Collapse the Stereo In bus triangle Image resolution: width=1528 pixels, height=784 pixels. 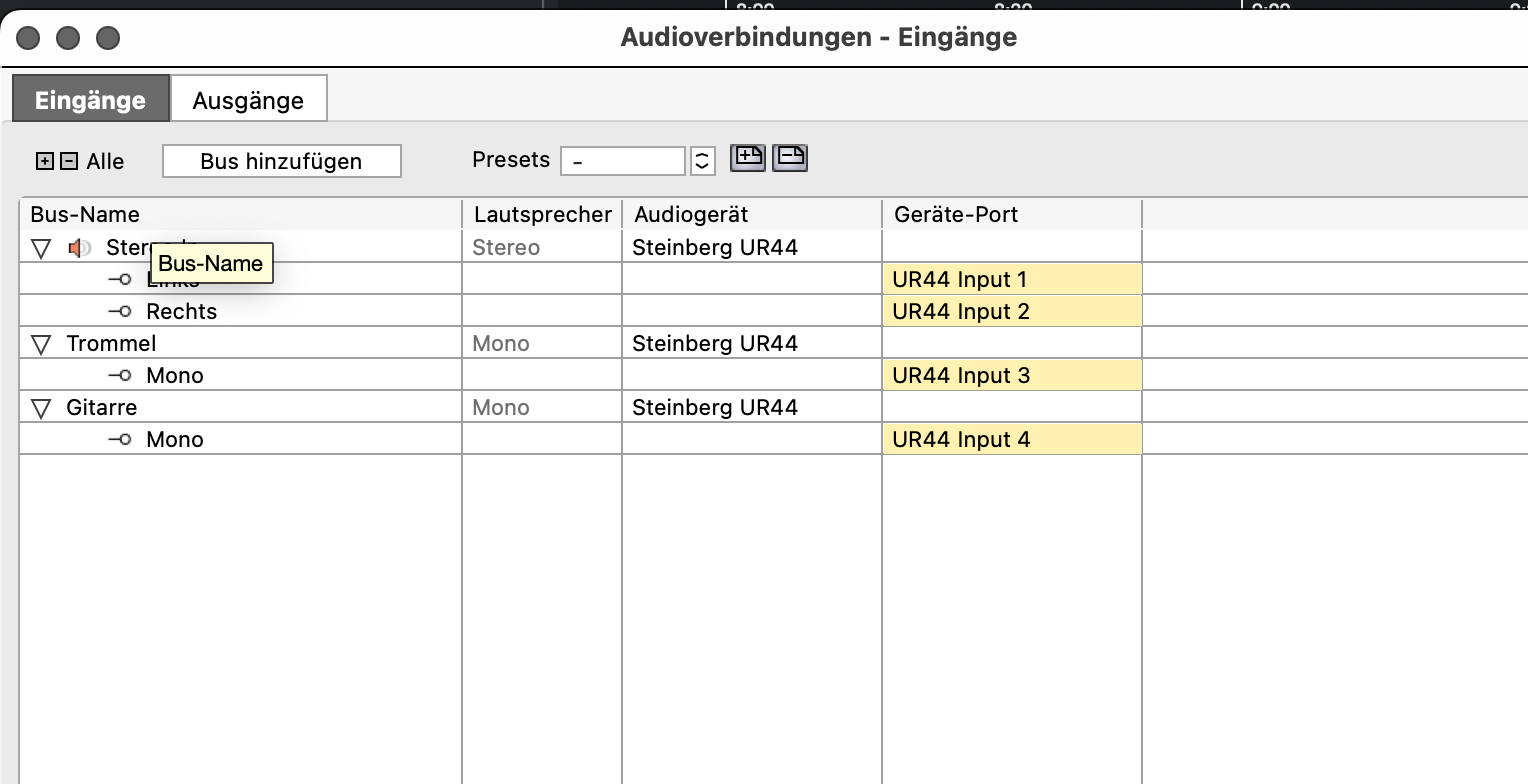tap(41, 248)
